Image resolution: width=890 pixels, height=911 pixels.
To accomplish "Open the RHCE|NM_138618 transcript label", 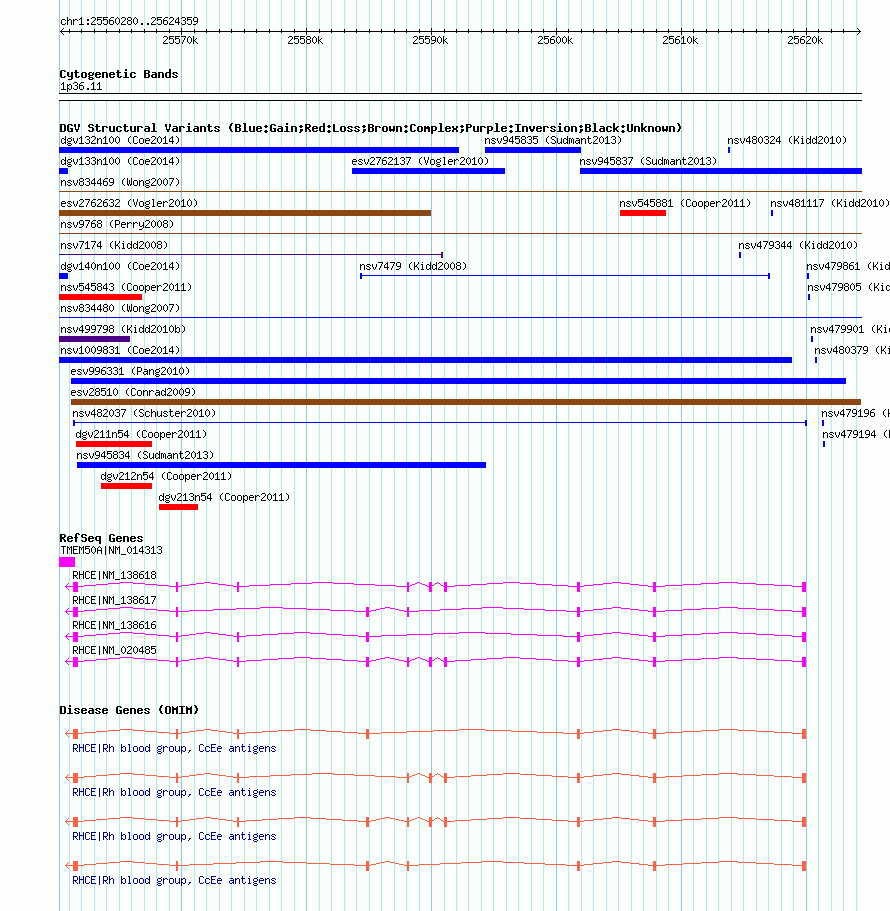I will coord(114,575).
